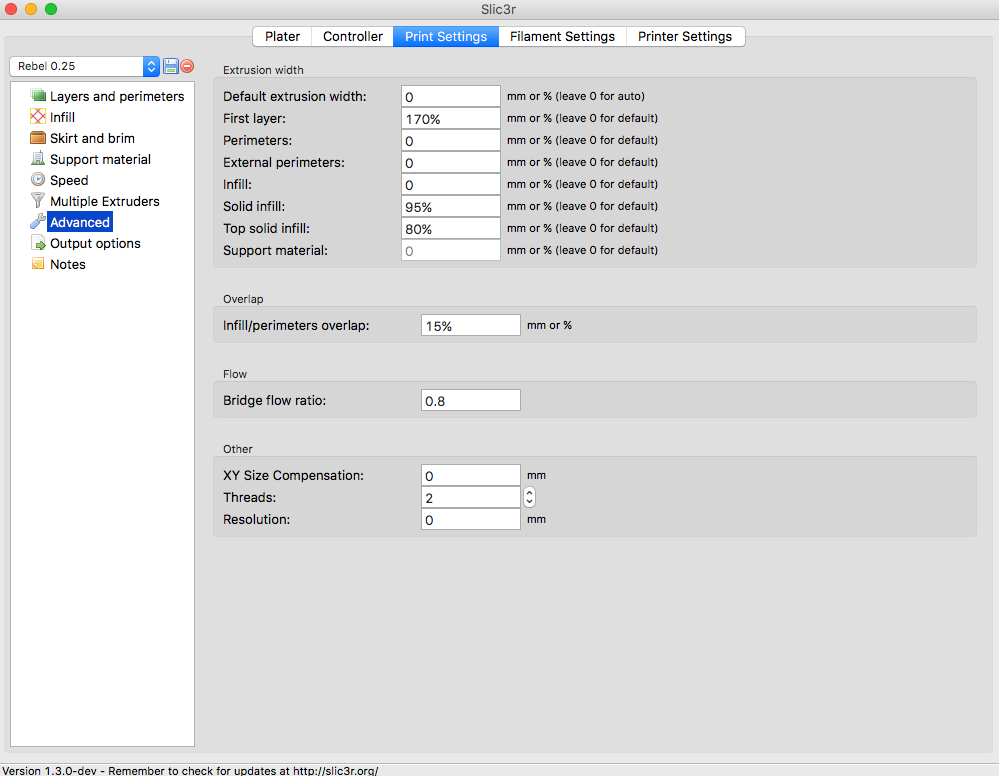
Task: Click the Skirt and brim icon
Action: pyautogui.click(x=39, y=138)
